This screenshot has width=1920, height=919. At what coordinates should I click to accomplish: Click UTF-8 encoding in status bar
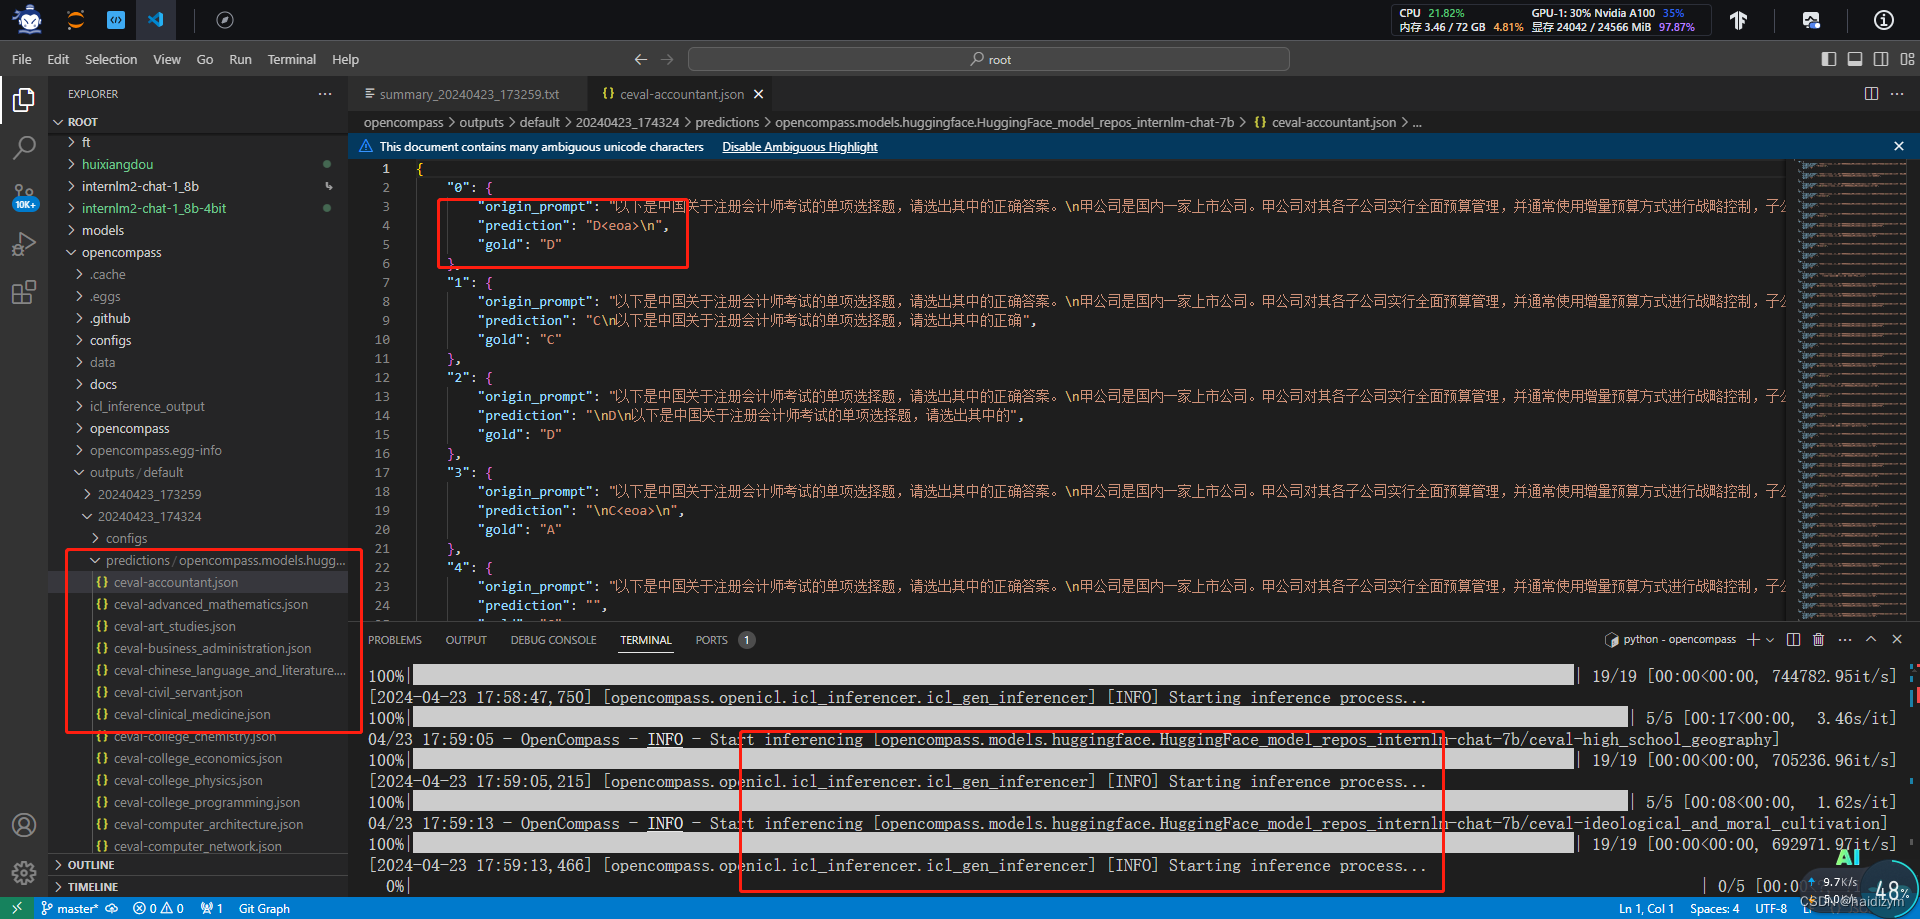[x=1771, y=908]
